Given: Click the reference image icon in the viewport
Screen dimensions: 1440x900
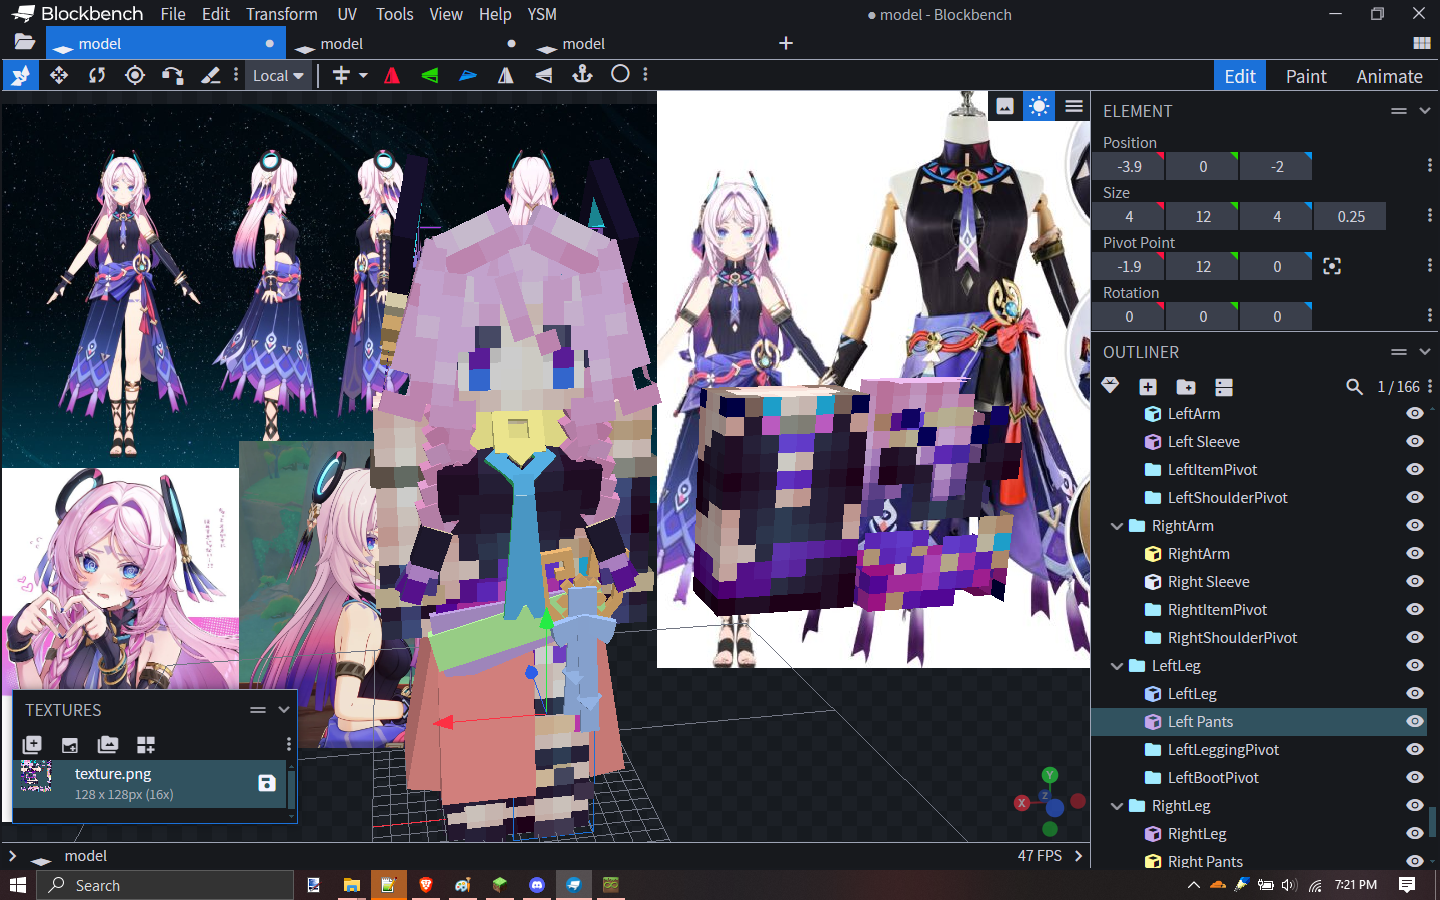Looking at the screenshot, I should tap(1005, 106).
